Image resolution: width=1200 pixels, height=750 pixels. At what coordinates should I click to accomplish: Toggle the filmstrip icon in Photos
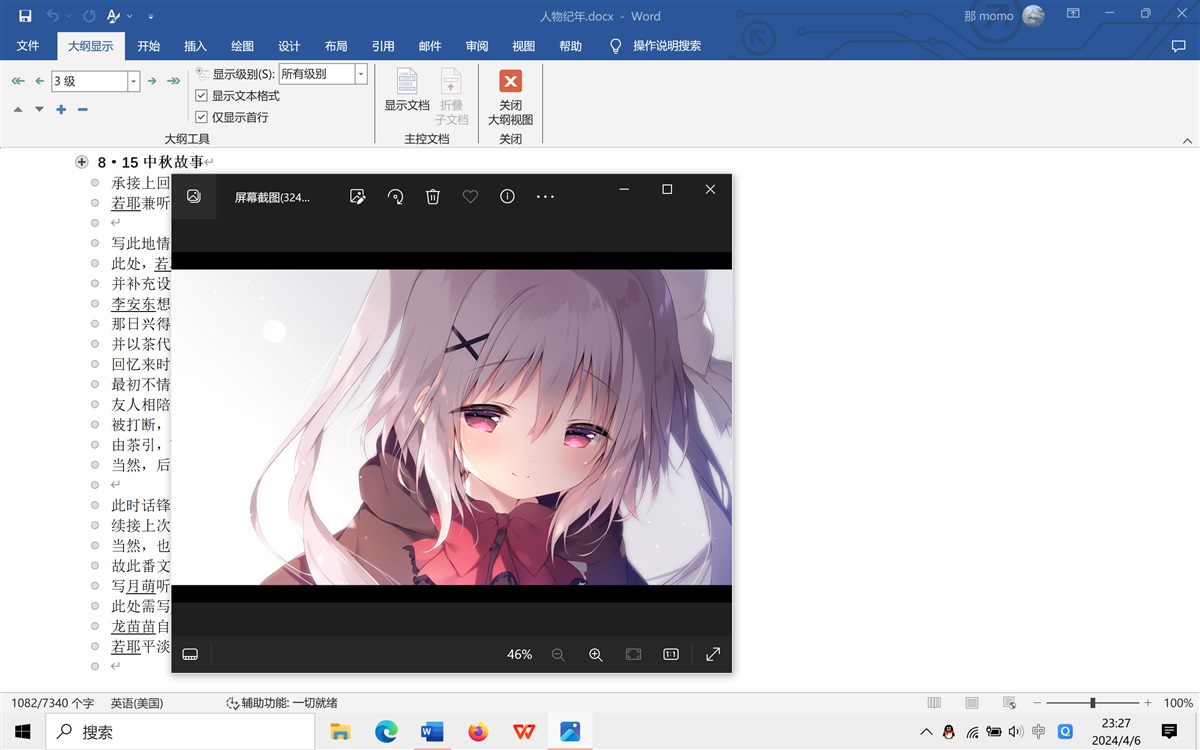[x=191, y=654]
